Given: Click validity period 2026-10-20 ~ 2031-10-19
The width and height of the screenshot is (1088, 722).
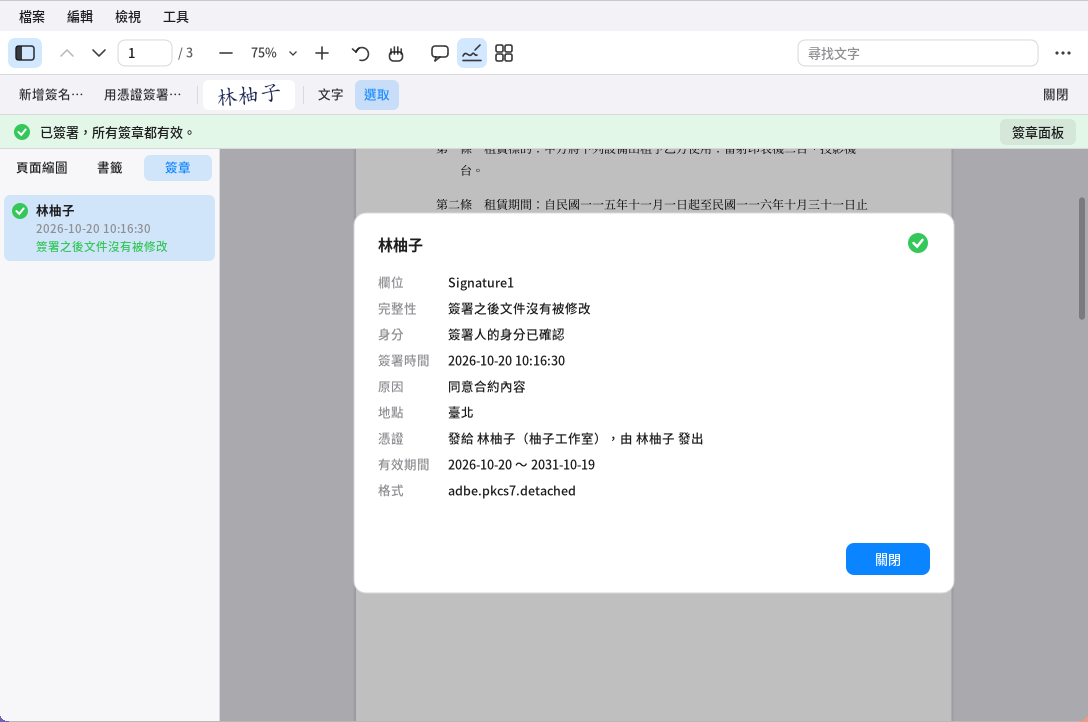Looking at the screenshot, I should pos(521,465).
